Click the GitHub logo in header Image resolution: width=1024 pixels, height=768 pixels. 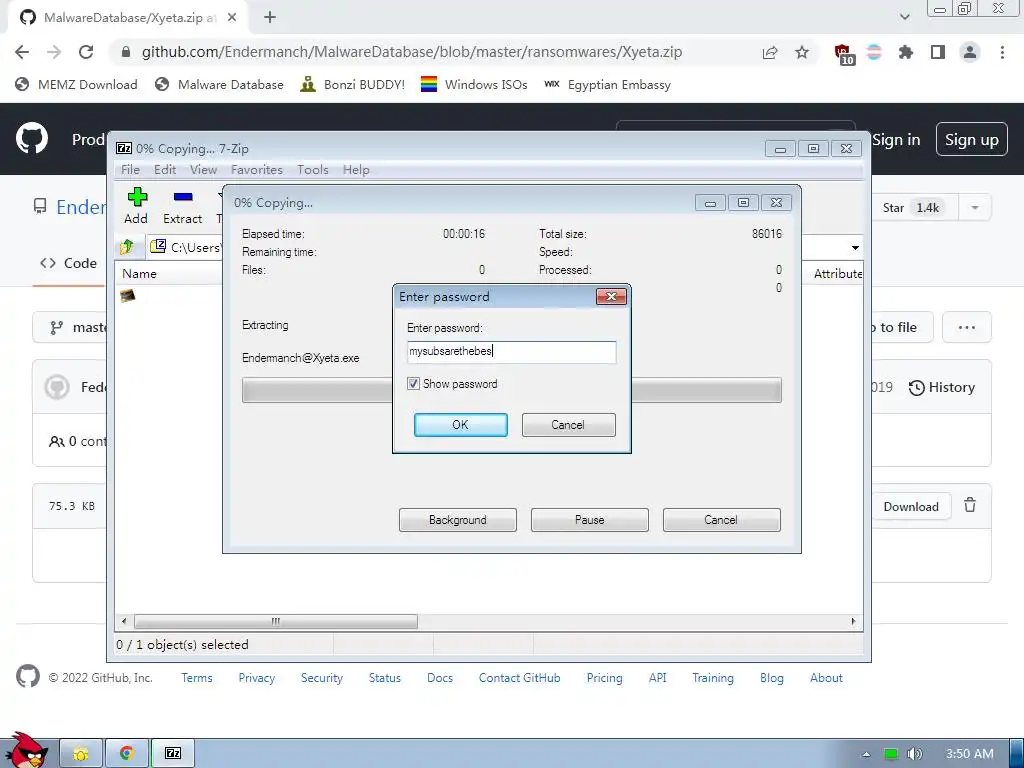[32, 138]
